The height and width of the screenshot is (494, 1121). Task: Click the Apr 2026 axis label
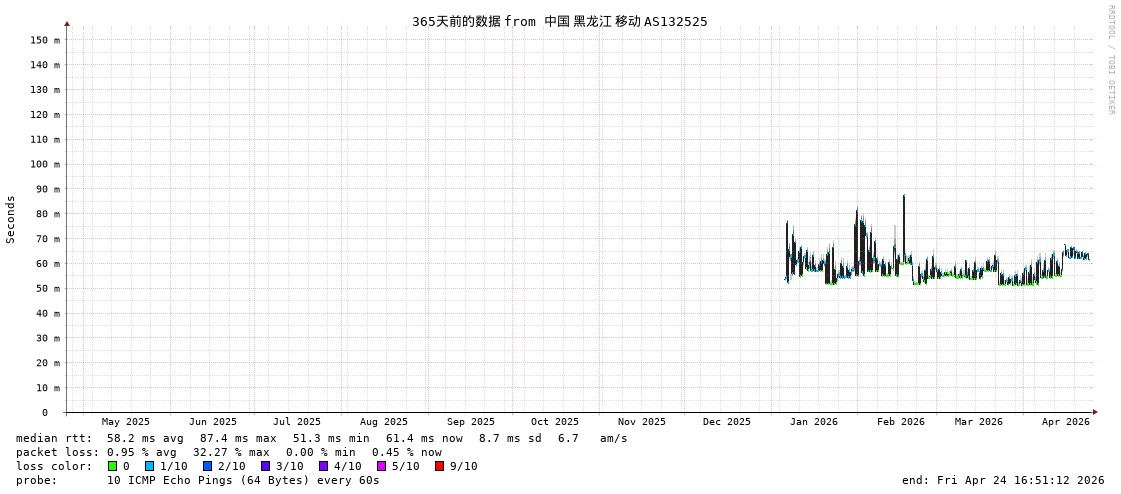(x=1065, y=422)
